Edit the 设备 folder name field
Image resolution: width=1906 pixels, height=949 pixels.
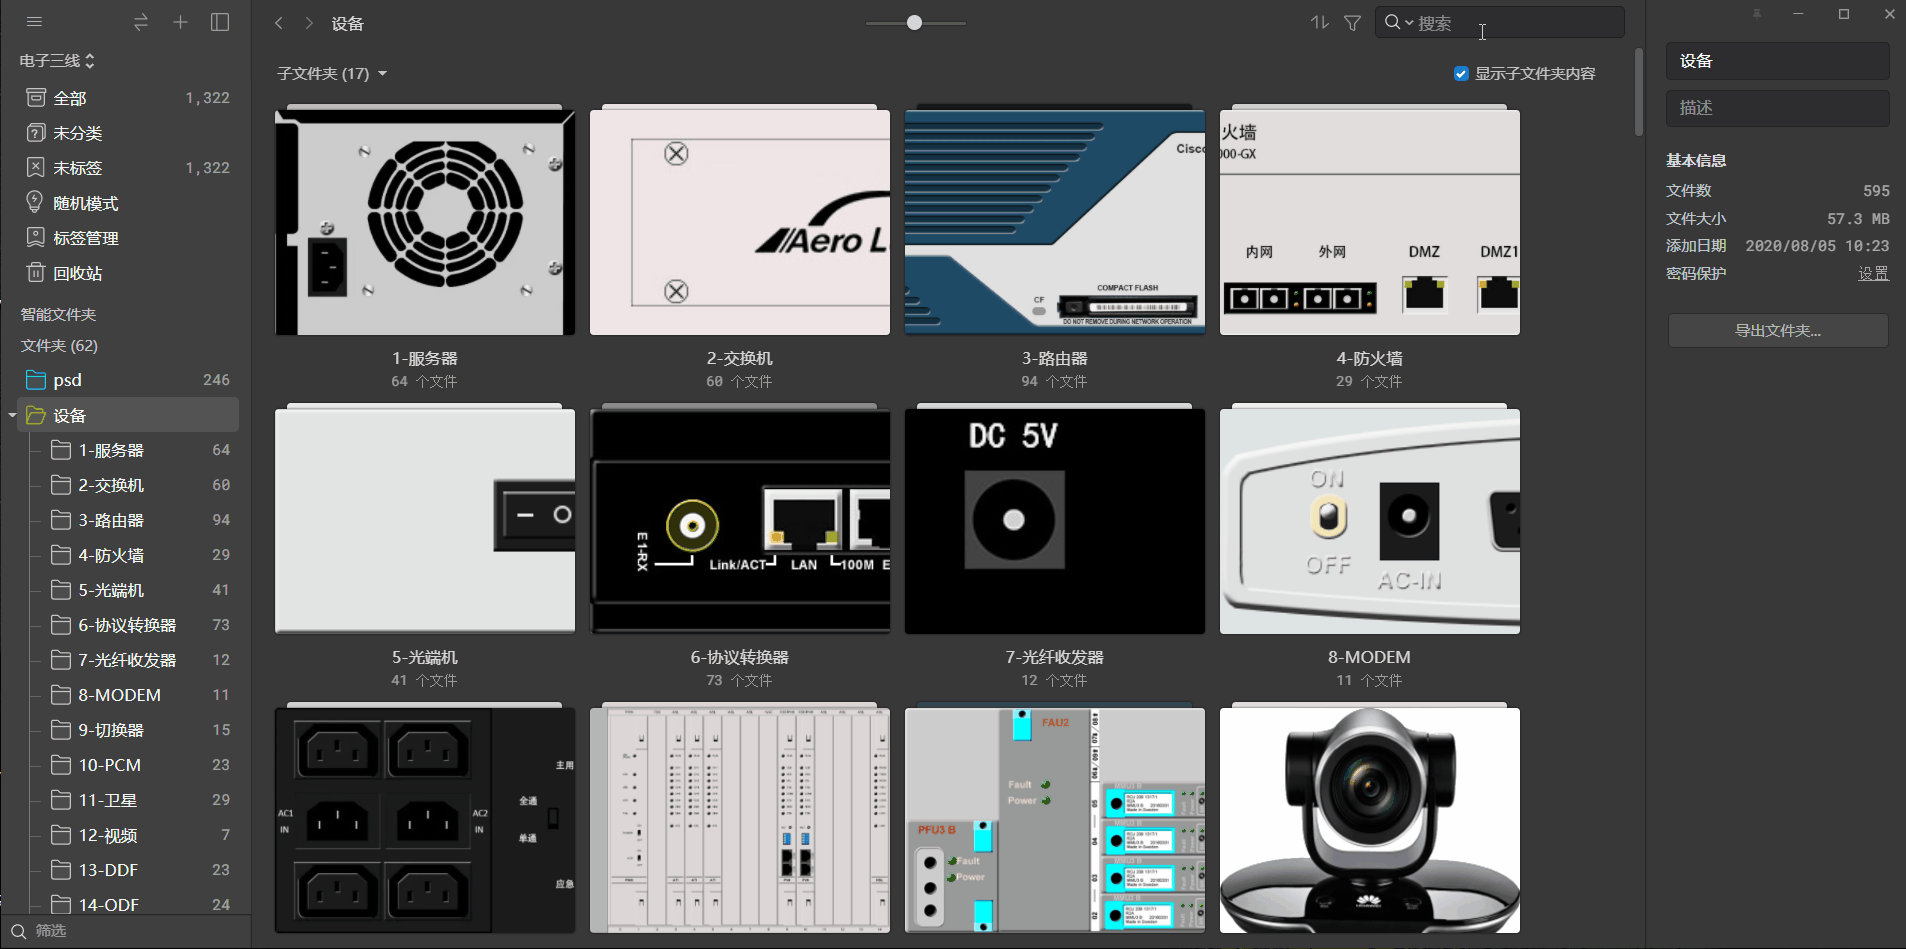coord(1778,61)
